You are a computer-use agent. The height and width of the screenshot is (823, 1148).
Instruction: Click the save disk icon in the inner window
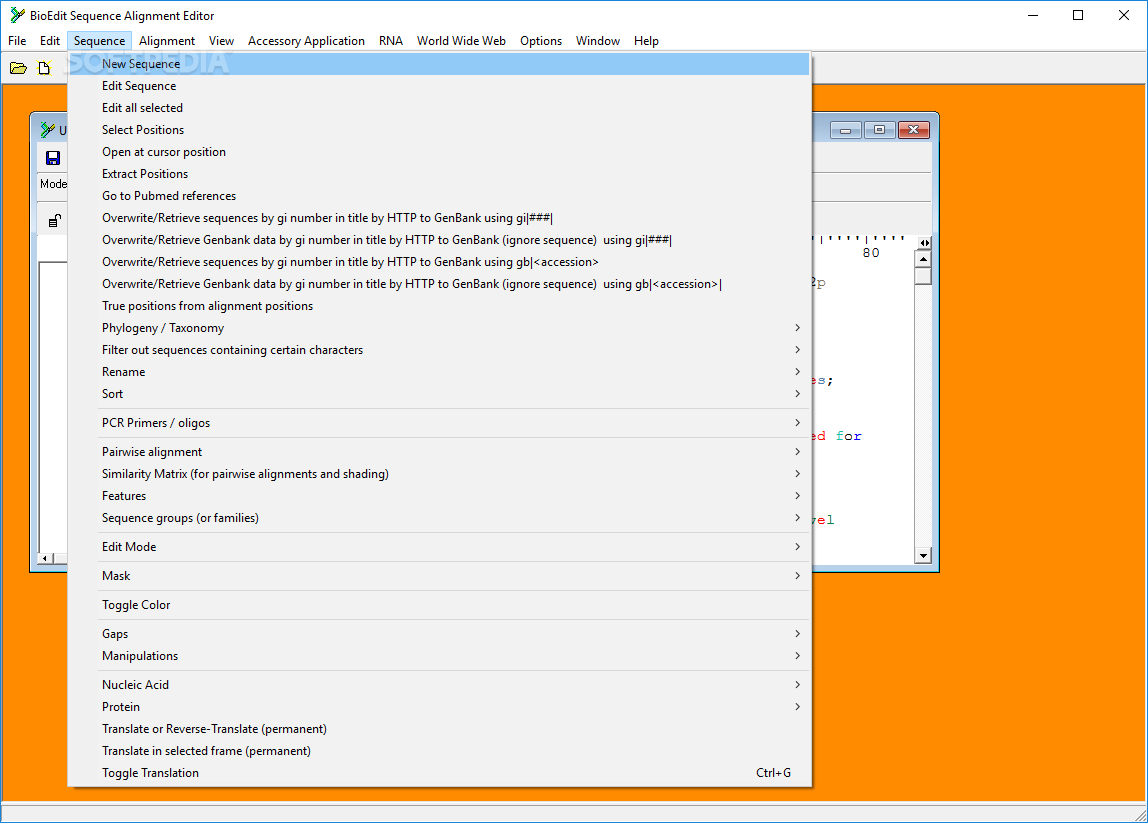click(53, 158)
